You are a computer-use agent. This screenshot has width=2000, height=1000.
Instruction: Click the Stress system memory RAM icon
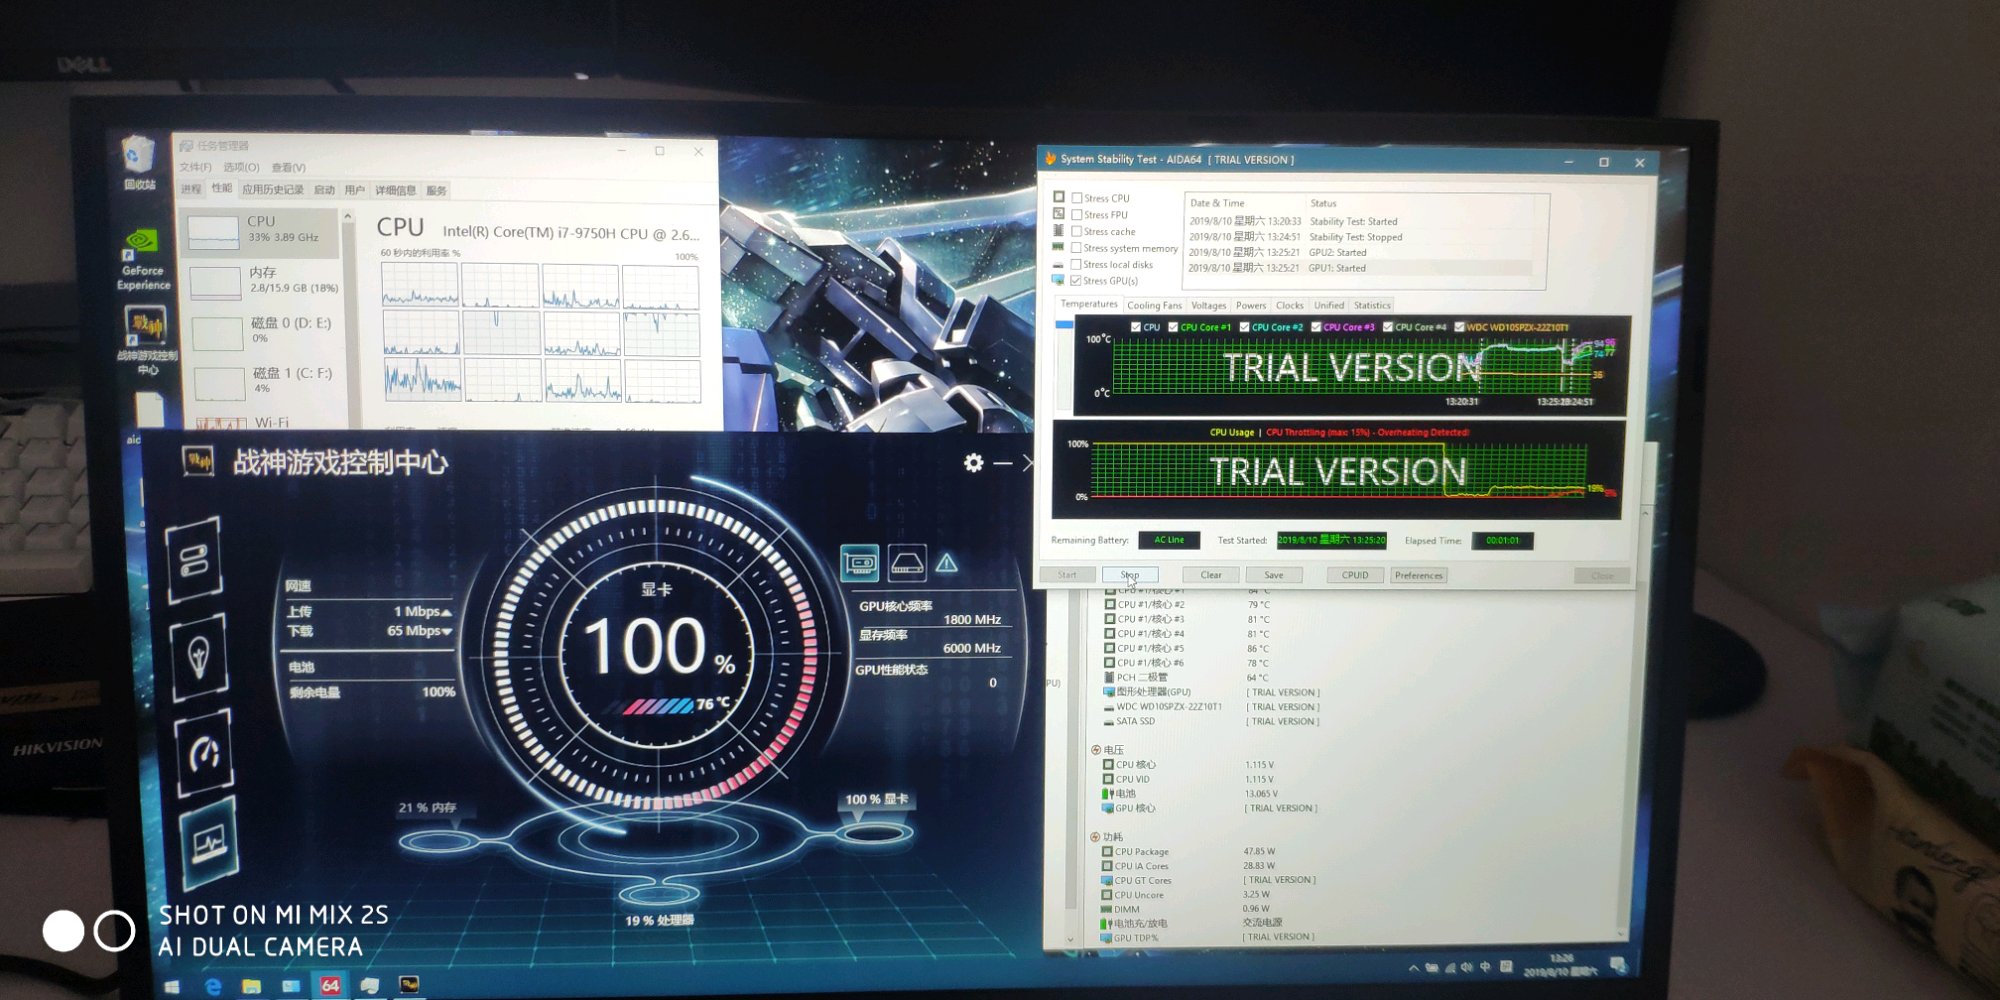point(1058,247)
